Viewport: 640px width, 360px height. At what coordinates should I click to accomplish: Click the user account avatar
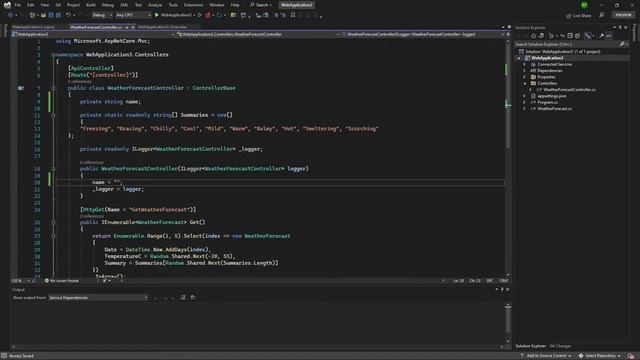pos(584,5)
